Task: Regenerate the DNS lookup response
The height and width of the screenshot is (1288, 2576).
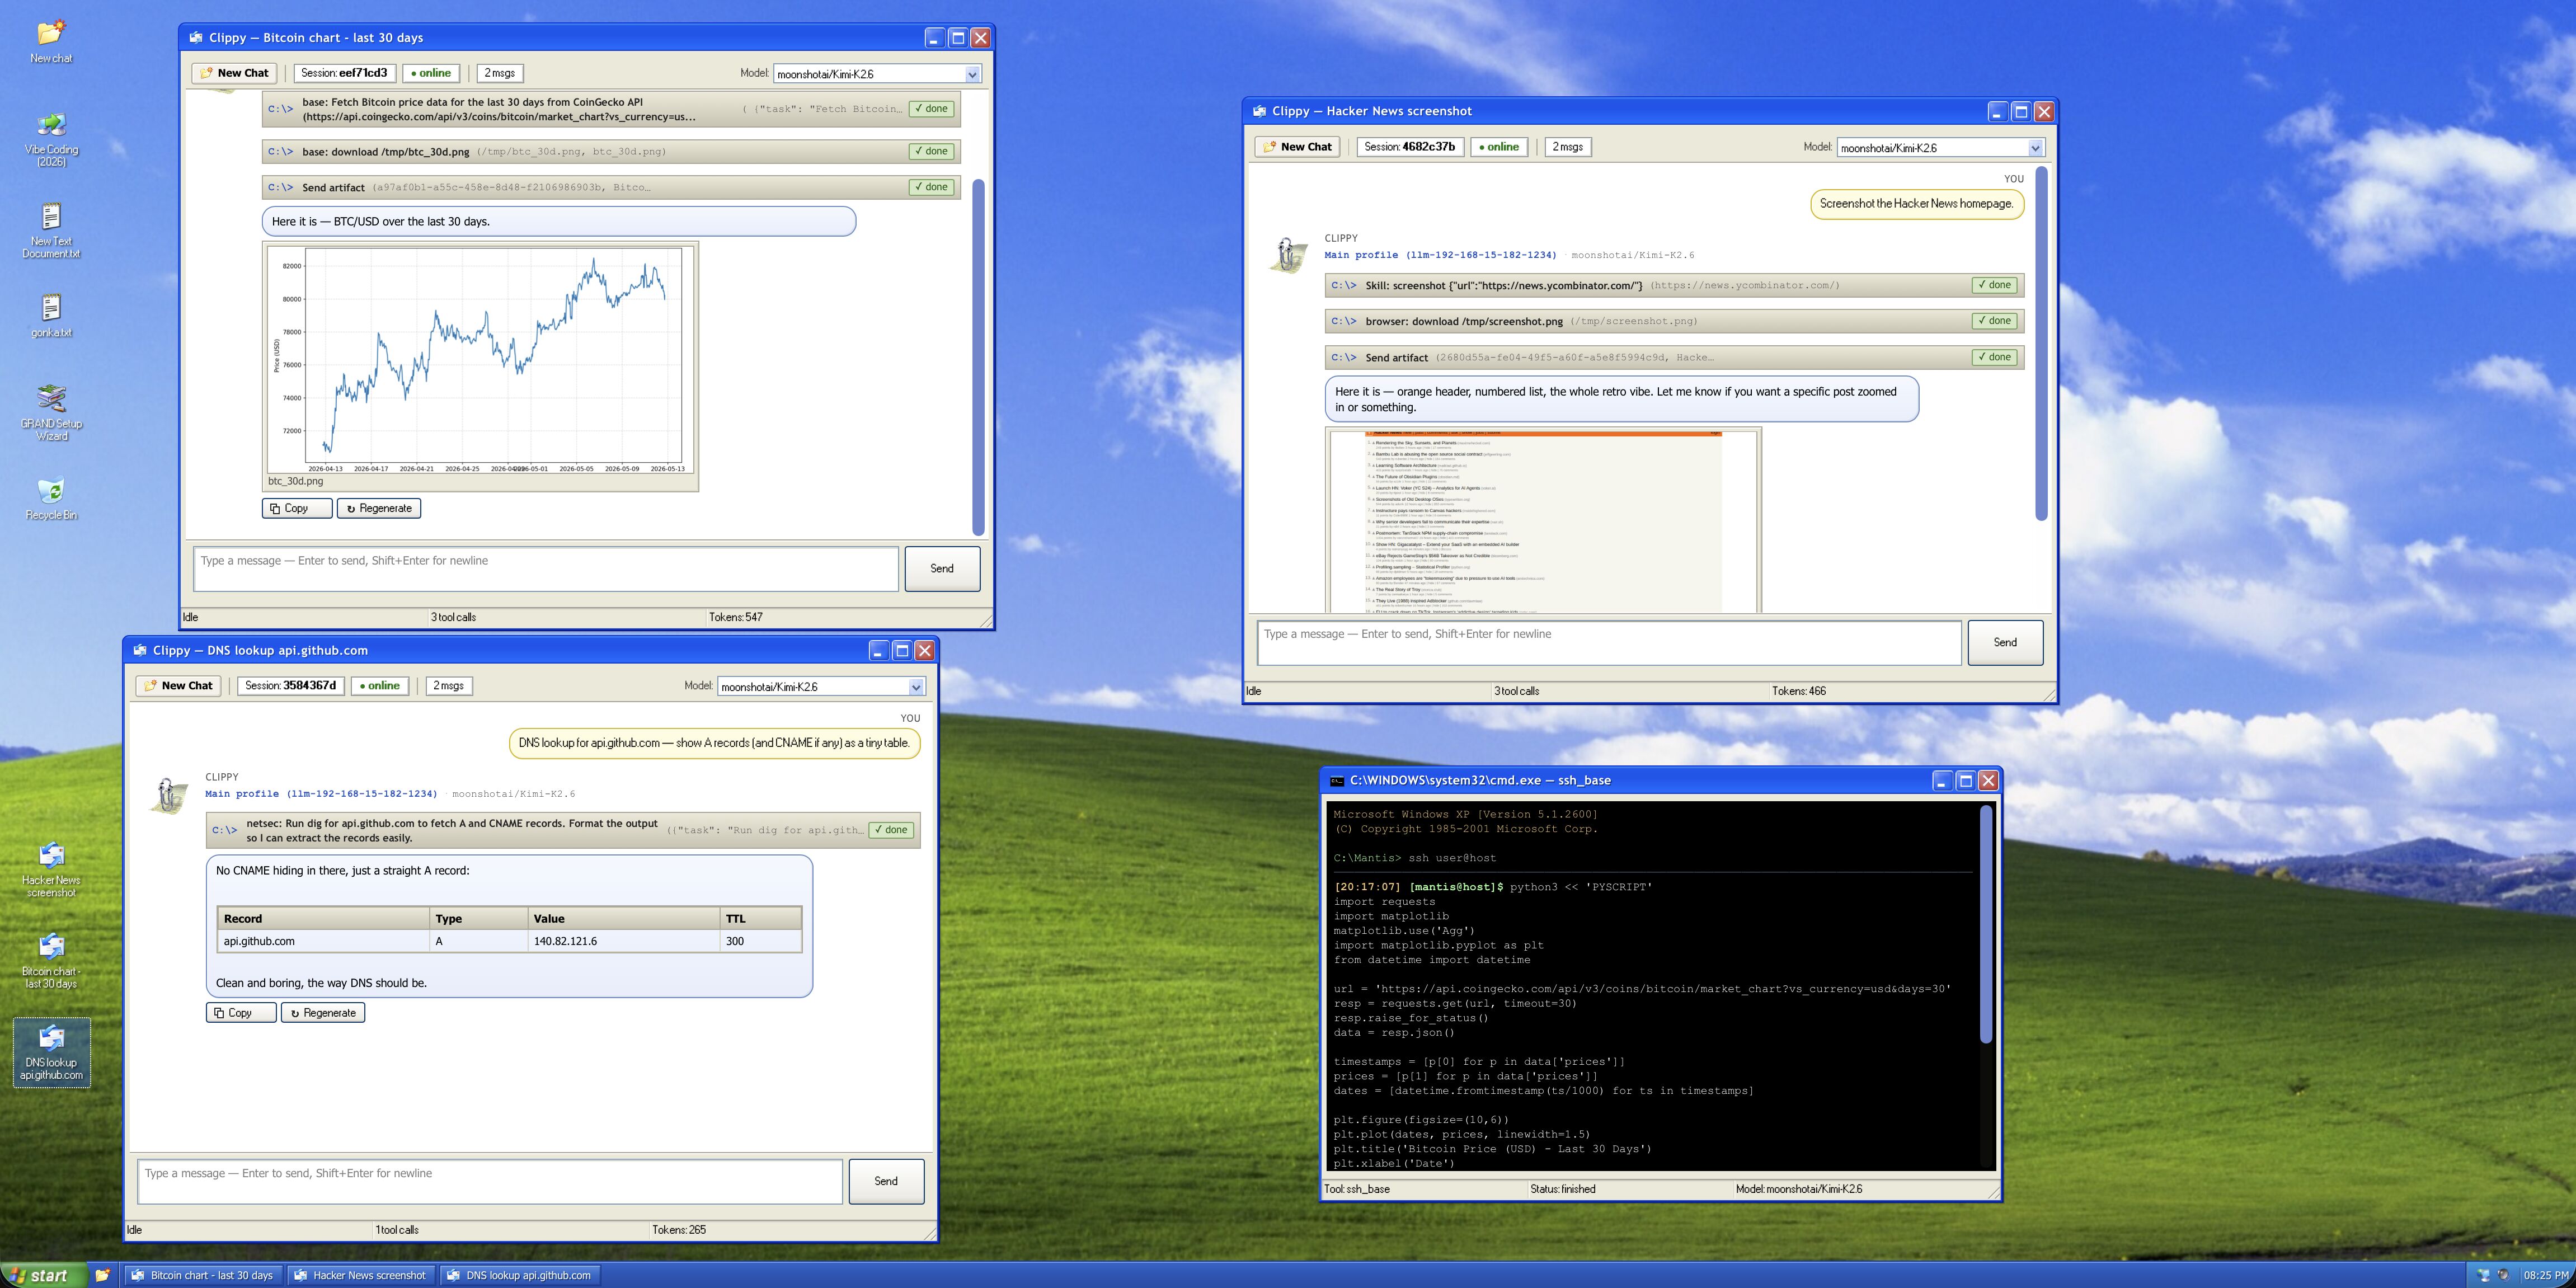Action: 323,1013
